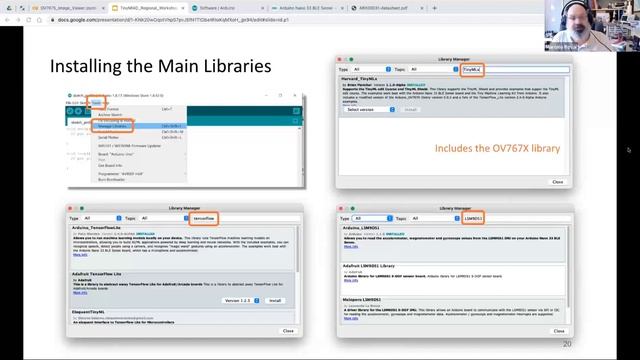
Task: Click scrollbar in tensorflow Library Manager list
Action: click(x=298, y=249)
